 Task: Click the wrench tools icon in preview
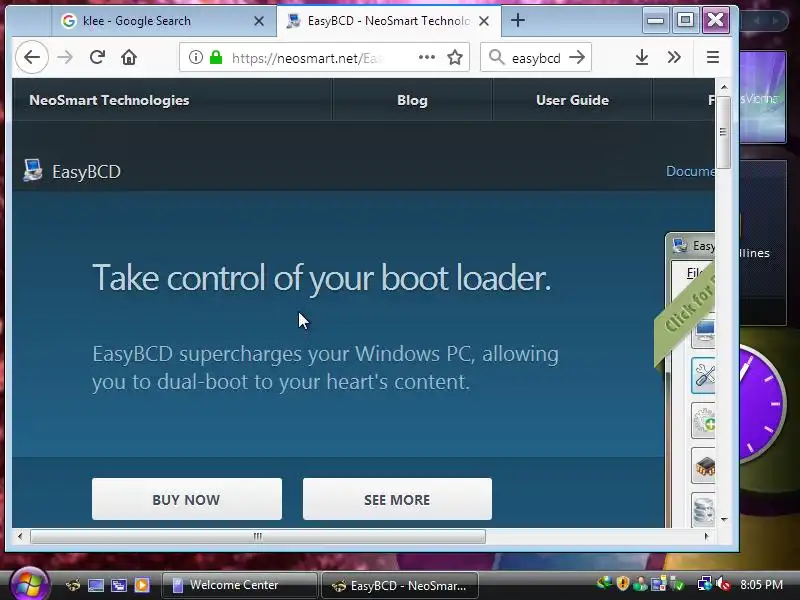click(x=704, y=376)
